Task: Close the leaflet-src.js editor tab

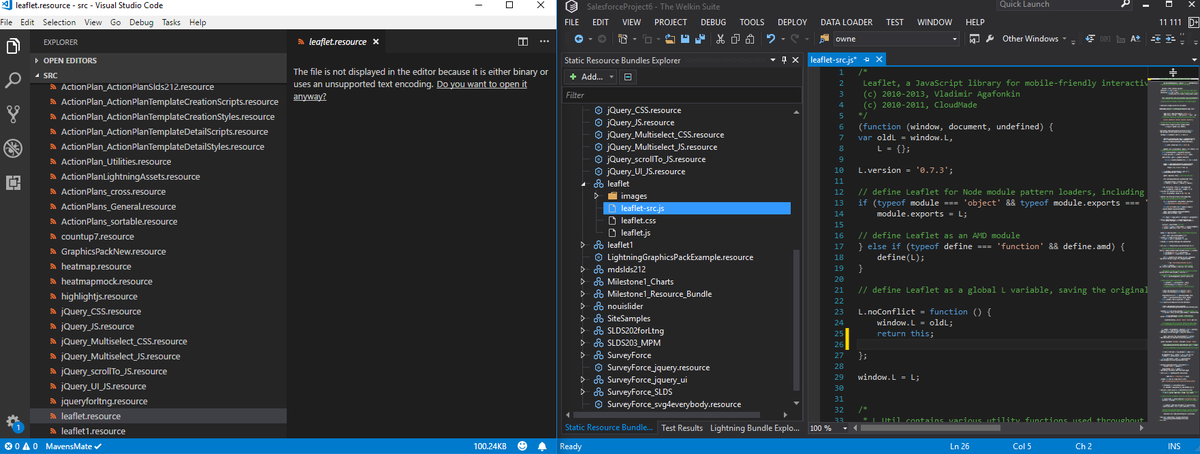Action: tap(878, 60)
